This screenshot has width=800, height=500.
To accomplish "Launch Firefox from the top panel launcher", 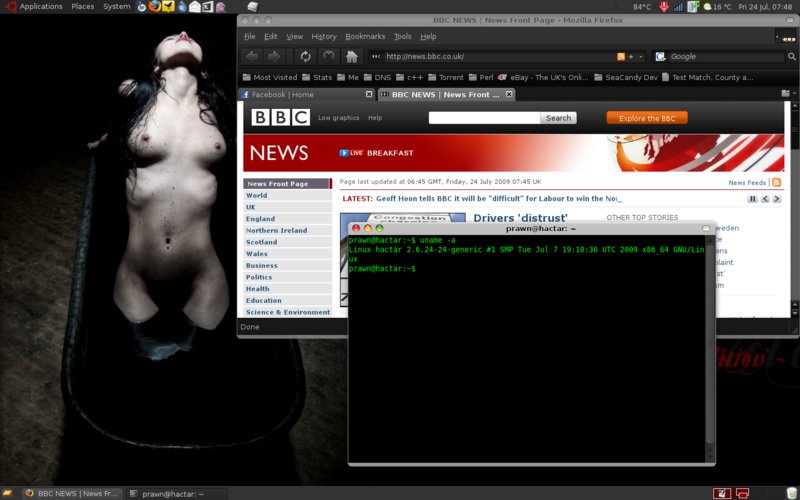I will coord(155,6).
